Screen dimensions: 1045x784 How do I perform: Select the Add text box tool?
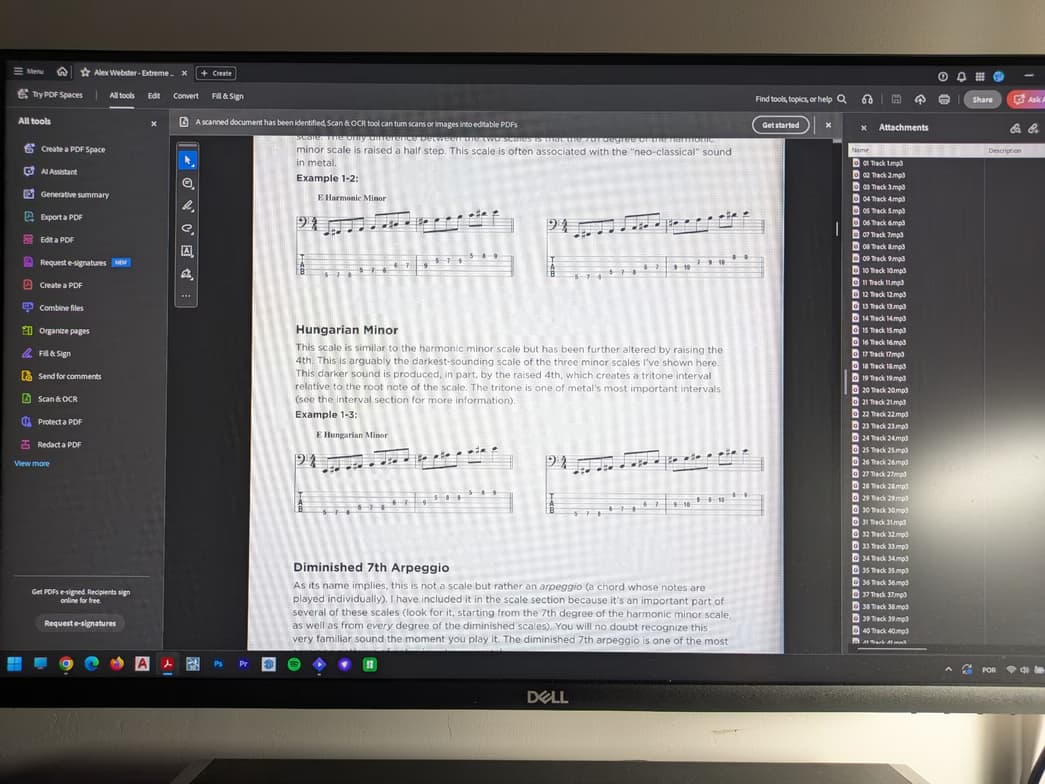pos(187,250)
